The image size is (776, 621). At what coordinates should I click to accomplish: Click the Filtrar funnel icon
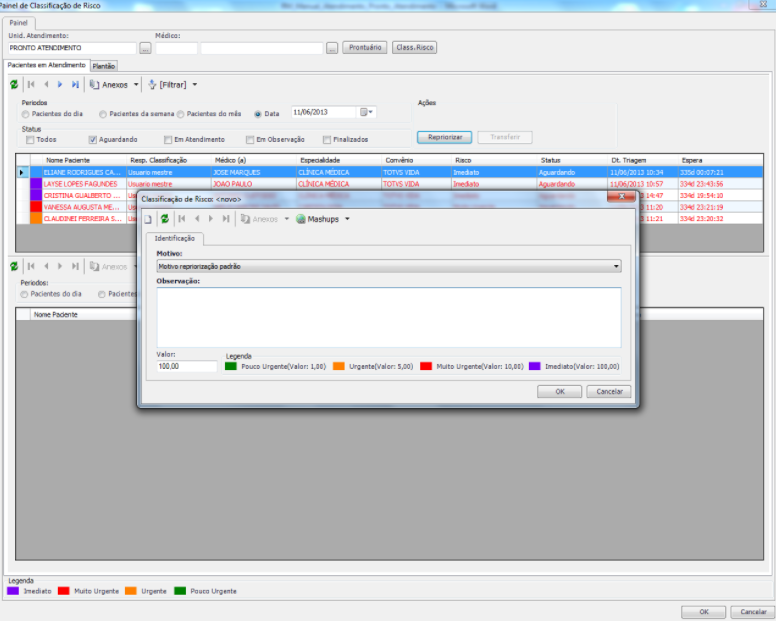[152, 85]
